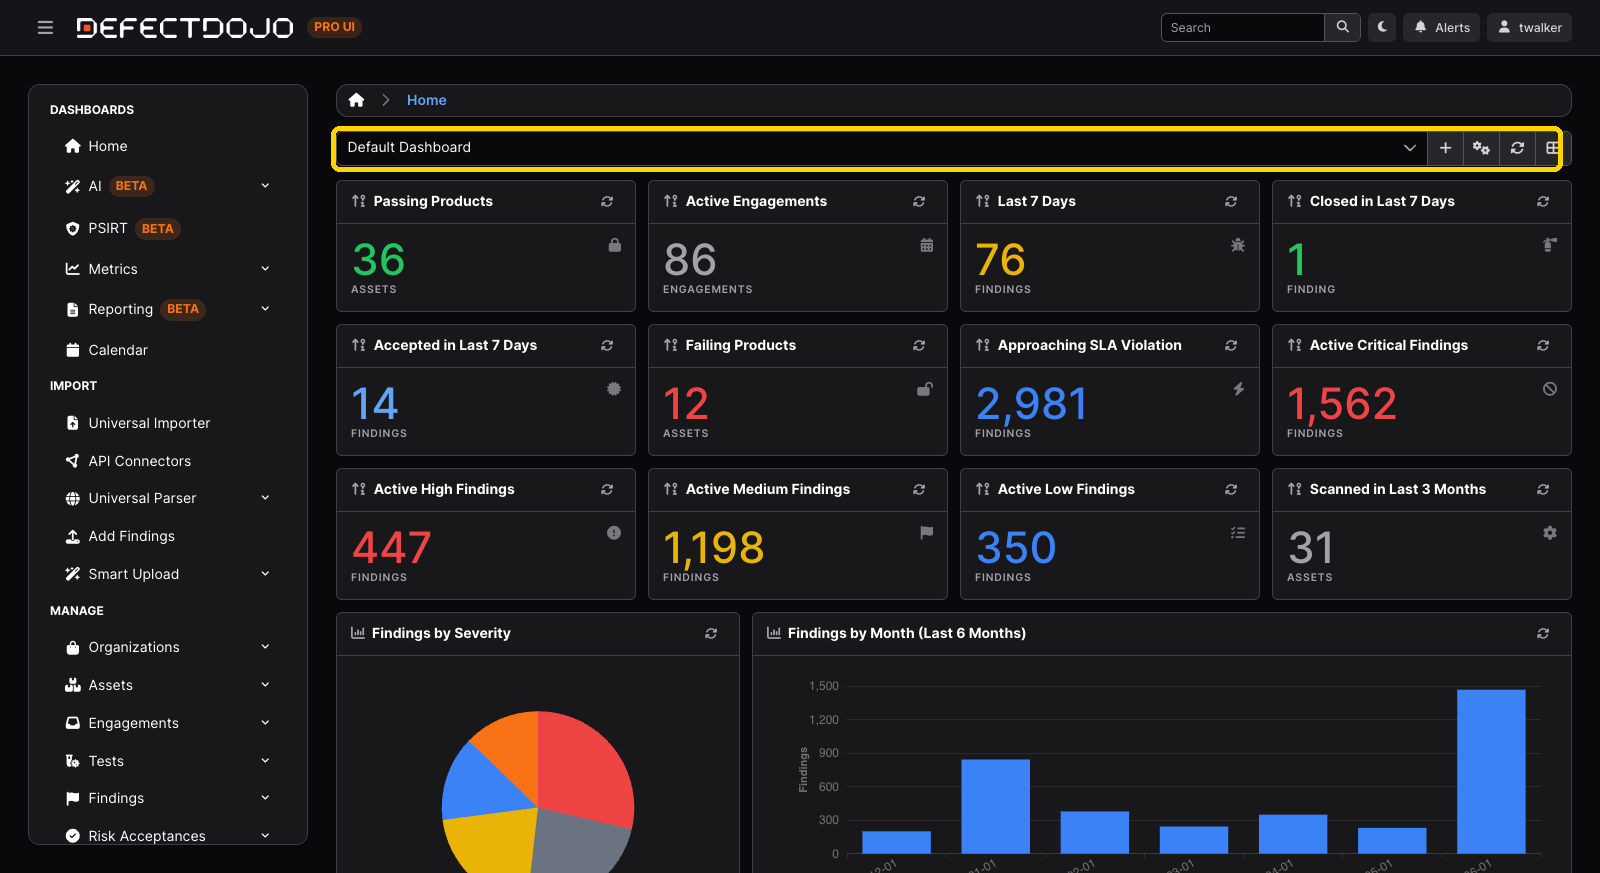Refresh the Failing Products tile
Screen dimensions: 1600x873
pyautogui.click(x=919, y=345)
